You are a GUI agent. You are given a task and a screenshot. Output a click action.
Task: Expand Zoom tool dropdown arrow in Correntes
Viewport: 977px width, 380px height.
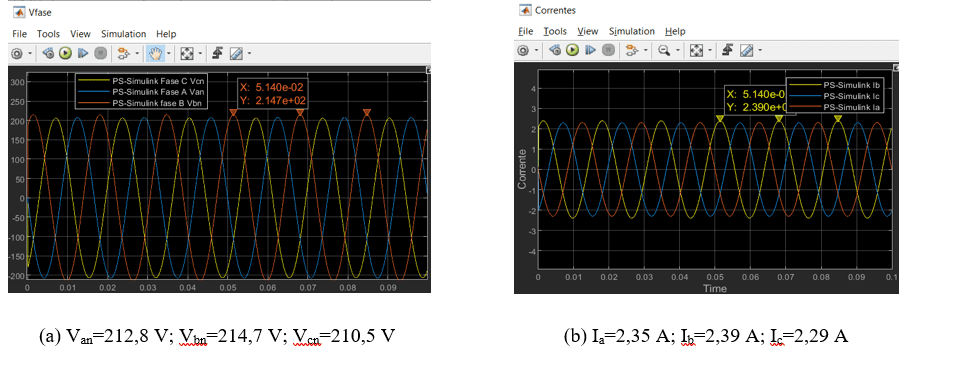677,50
